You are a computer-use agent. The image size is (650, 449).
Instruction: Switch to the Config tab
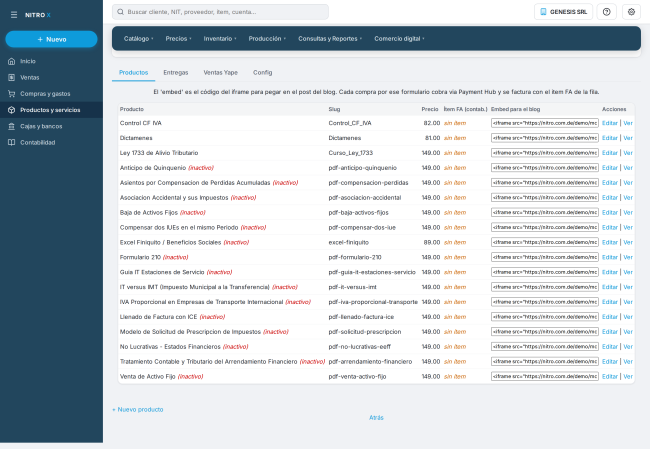click(x=262, y=73)
